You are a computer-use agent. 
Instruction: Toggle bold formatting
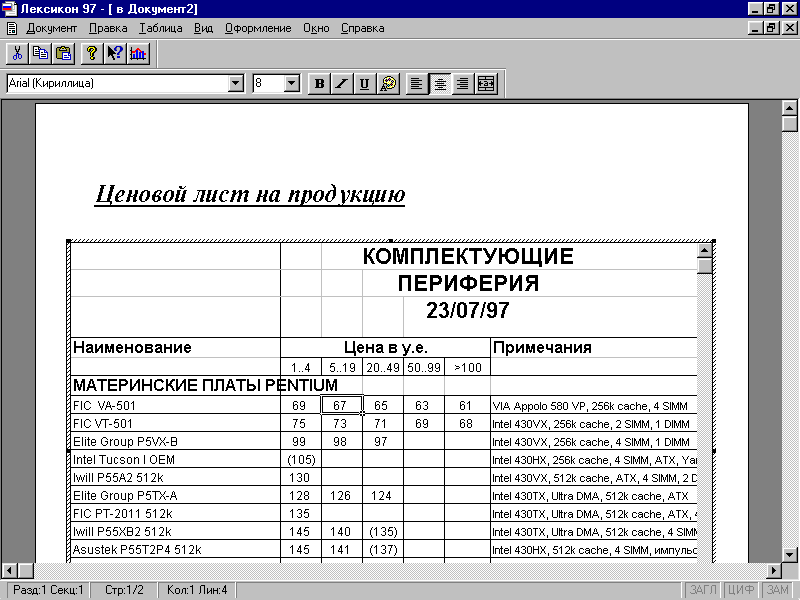(x=319, y=83)
